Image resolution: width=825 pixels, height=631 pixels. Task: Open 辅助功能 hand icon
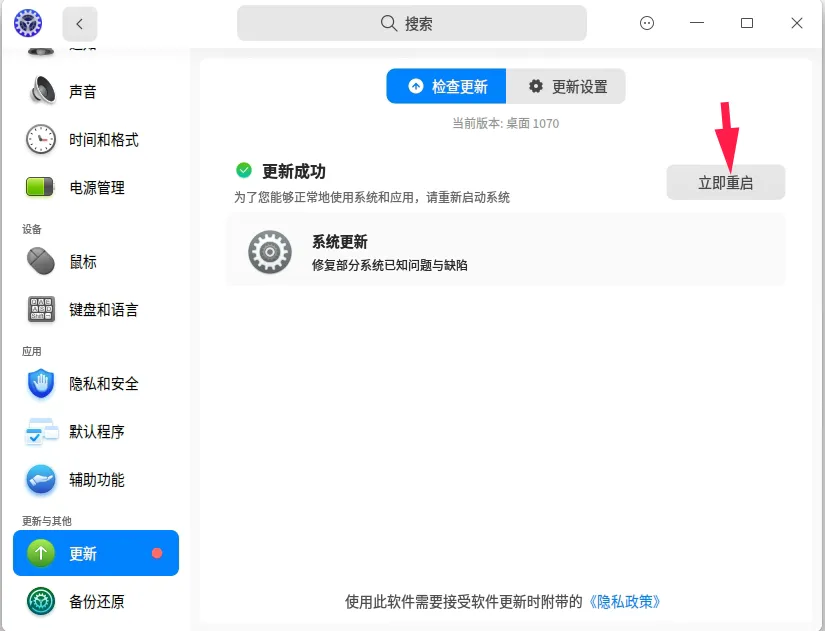point(41,479)
